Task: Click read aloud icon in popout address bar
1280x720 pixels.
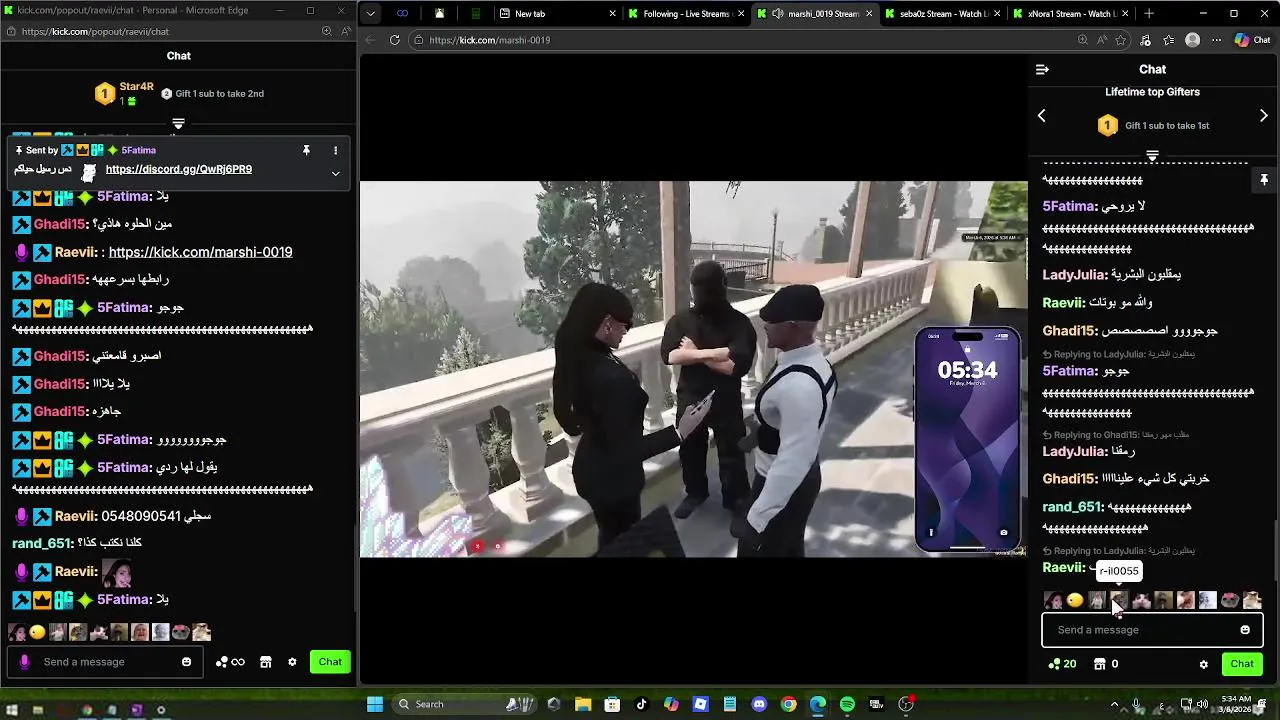Action: [345, 31]
